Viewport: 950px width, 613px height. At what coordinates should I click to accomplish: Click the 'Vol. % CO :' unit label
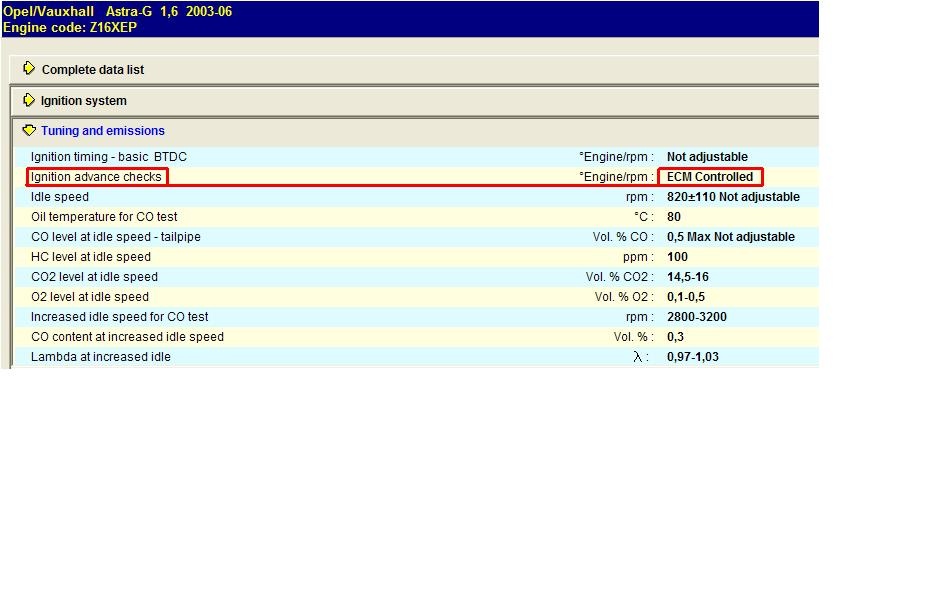(x=623, y=237)
